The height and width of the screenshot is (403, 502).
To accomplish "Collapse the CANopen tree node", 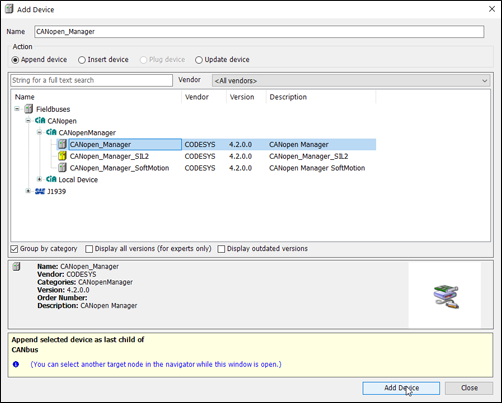I will tap(28, 120).
